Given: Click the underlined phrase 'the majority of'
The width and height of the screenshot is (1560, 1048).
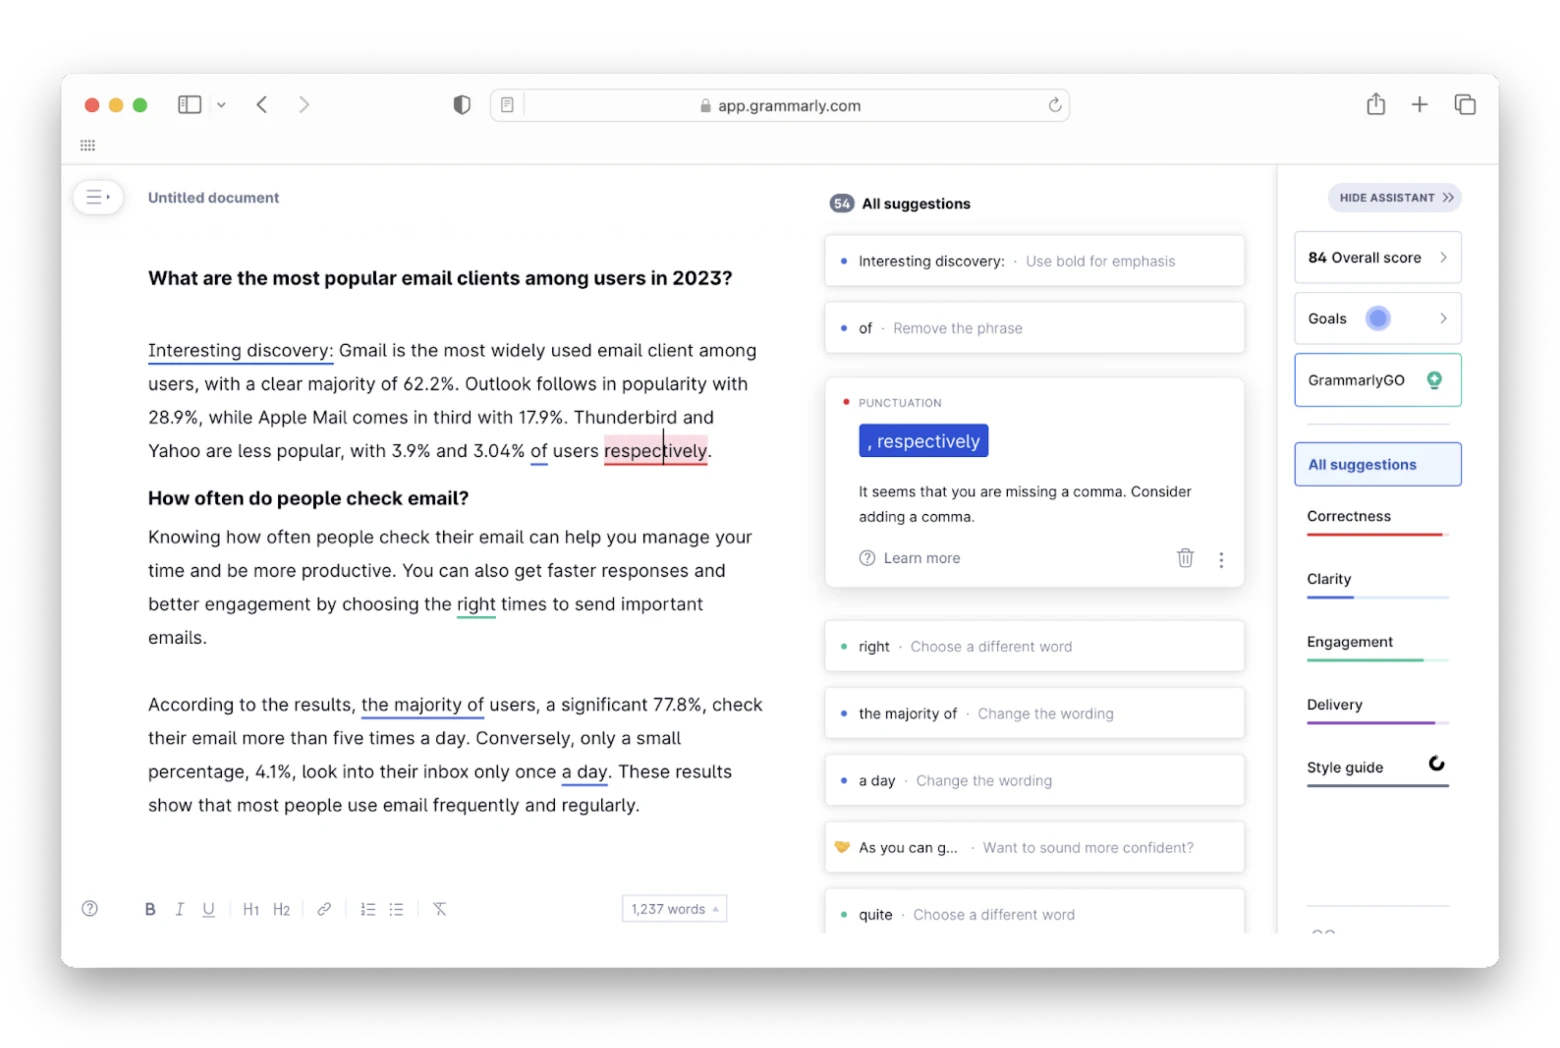Looking at the screenshot, I should coord(422,705).
